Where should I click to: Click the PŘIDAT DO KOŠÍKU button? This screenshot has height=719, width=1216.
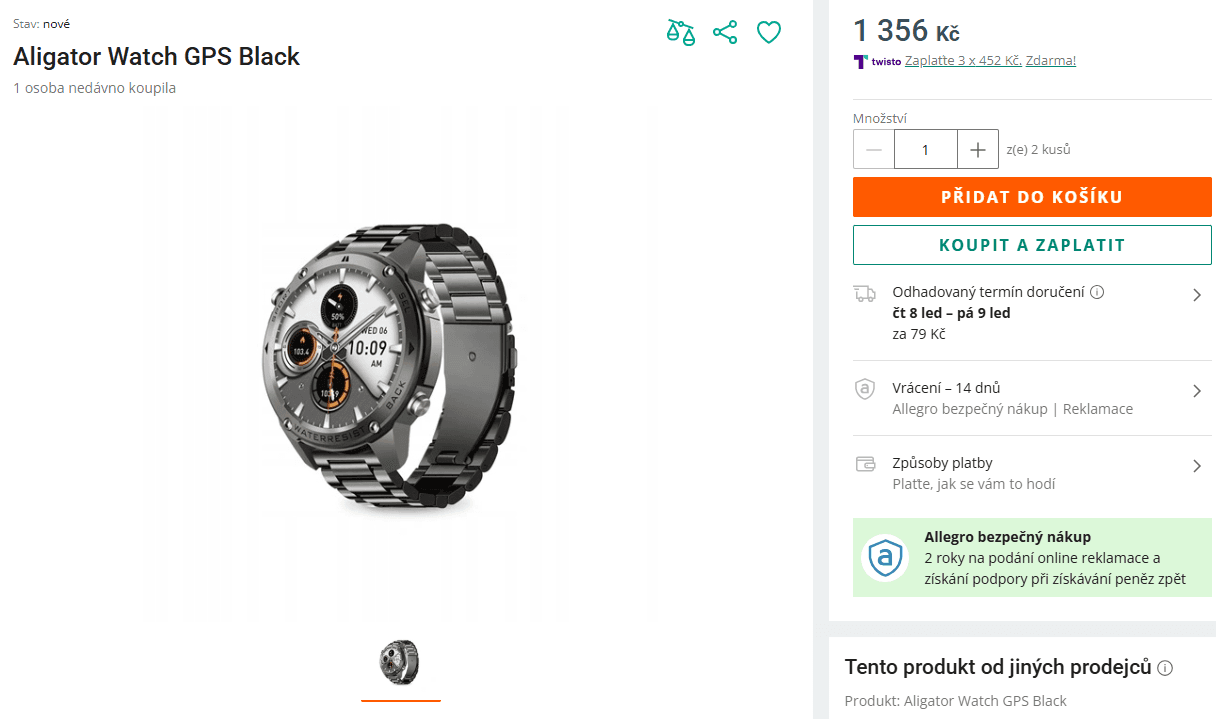point(1032,197)
